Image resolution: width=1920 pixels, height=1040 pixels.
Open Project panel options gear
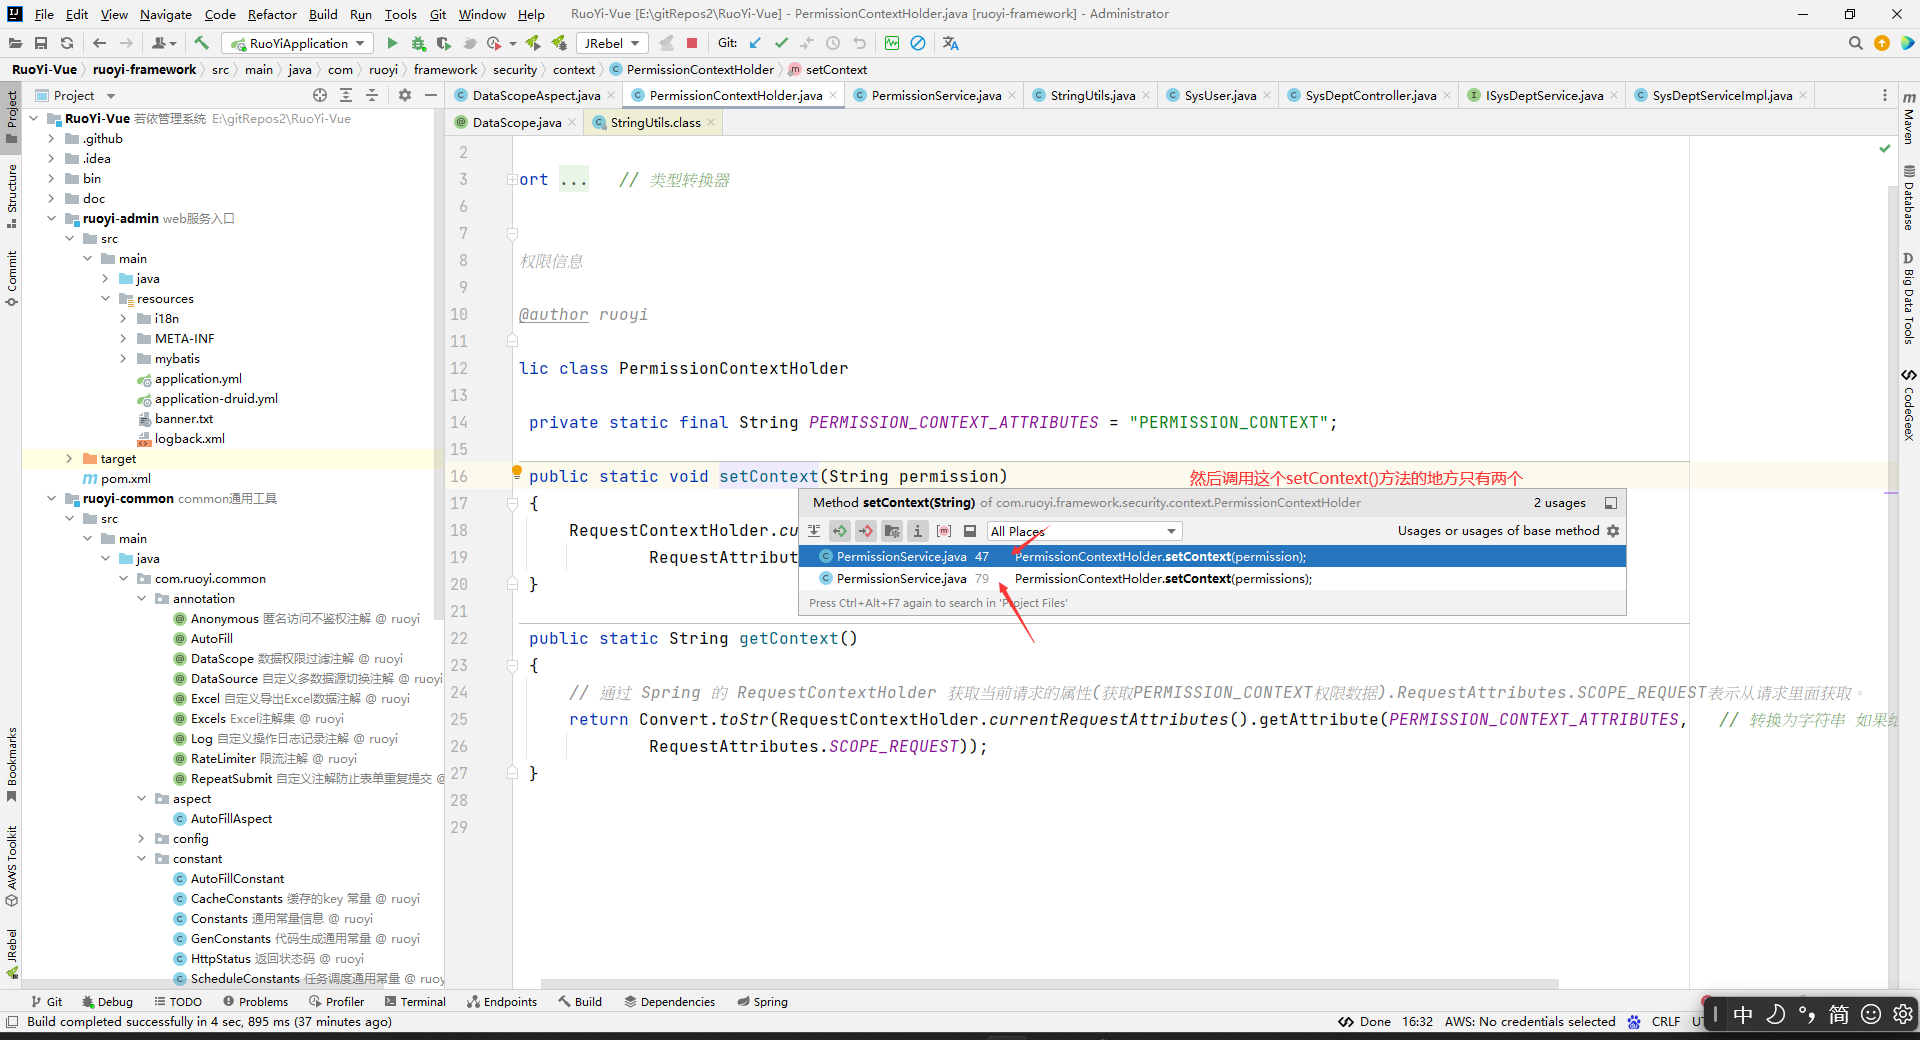tap(405, 95)
